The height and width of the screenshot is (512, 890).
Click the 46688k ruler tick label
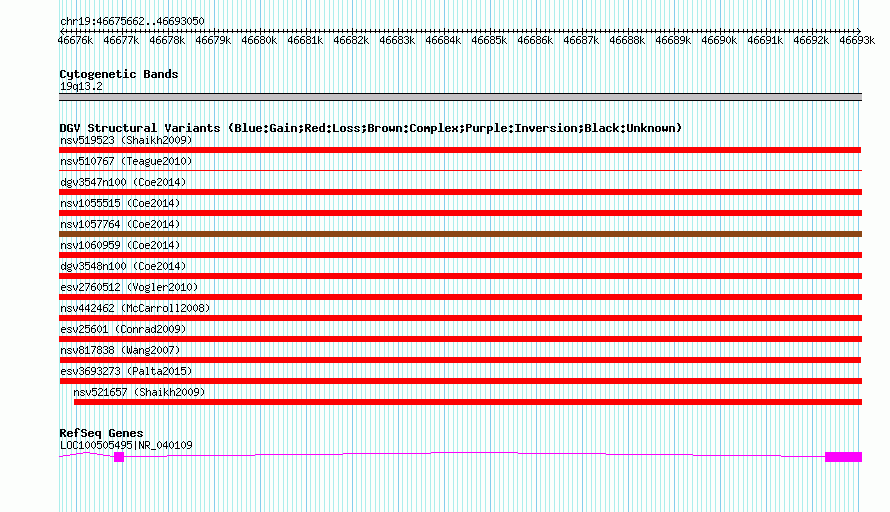coord(627,41)
